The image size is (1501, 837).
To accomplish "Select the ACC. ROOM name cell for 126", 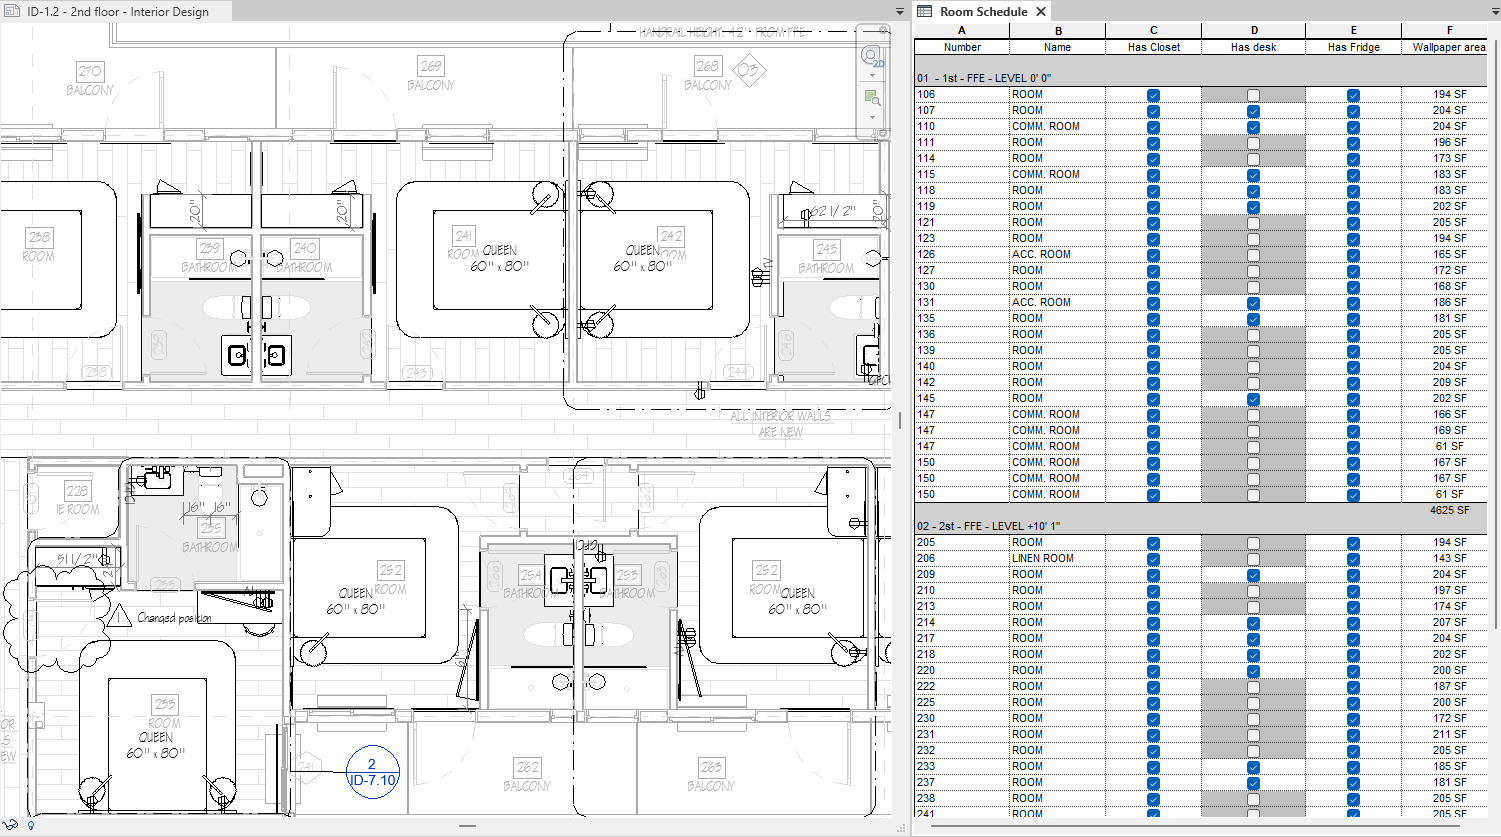I will tap(1057, 254).
